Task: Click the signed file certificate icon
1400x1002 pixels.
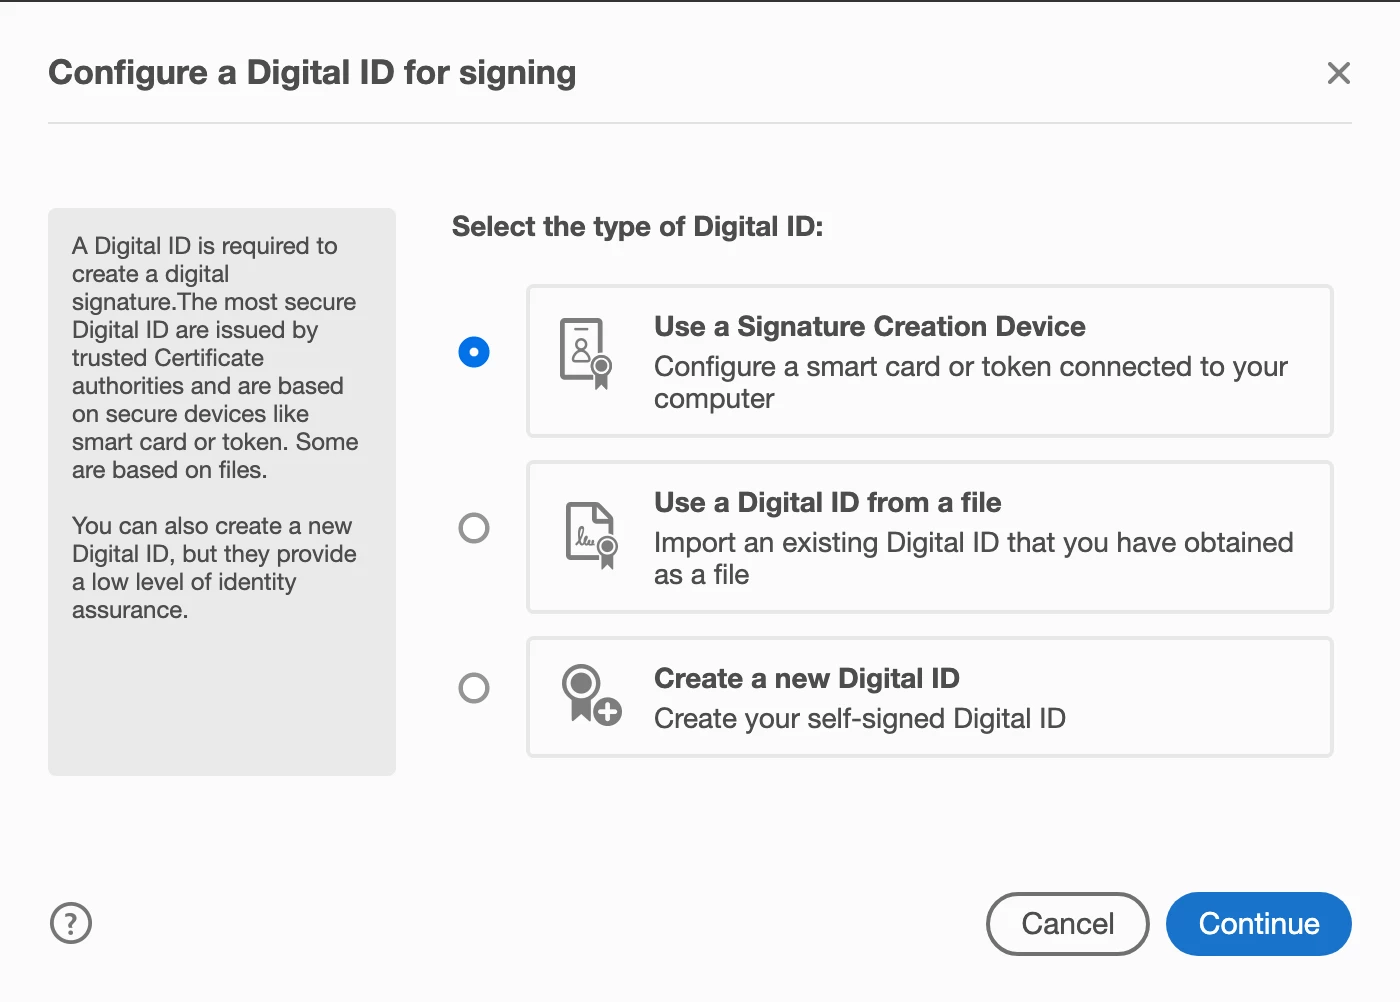Action: [591, 534]
